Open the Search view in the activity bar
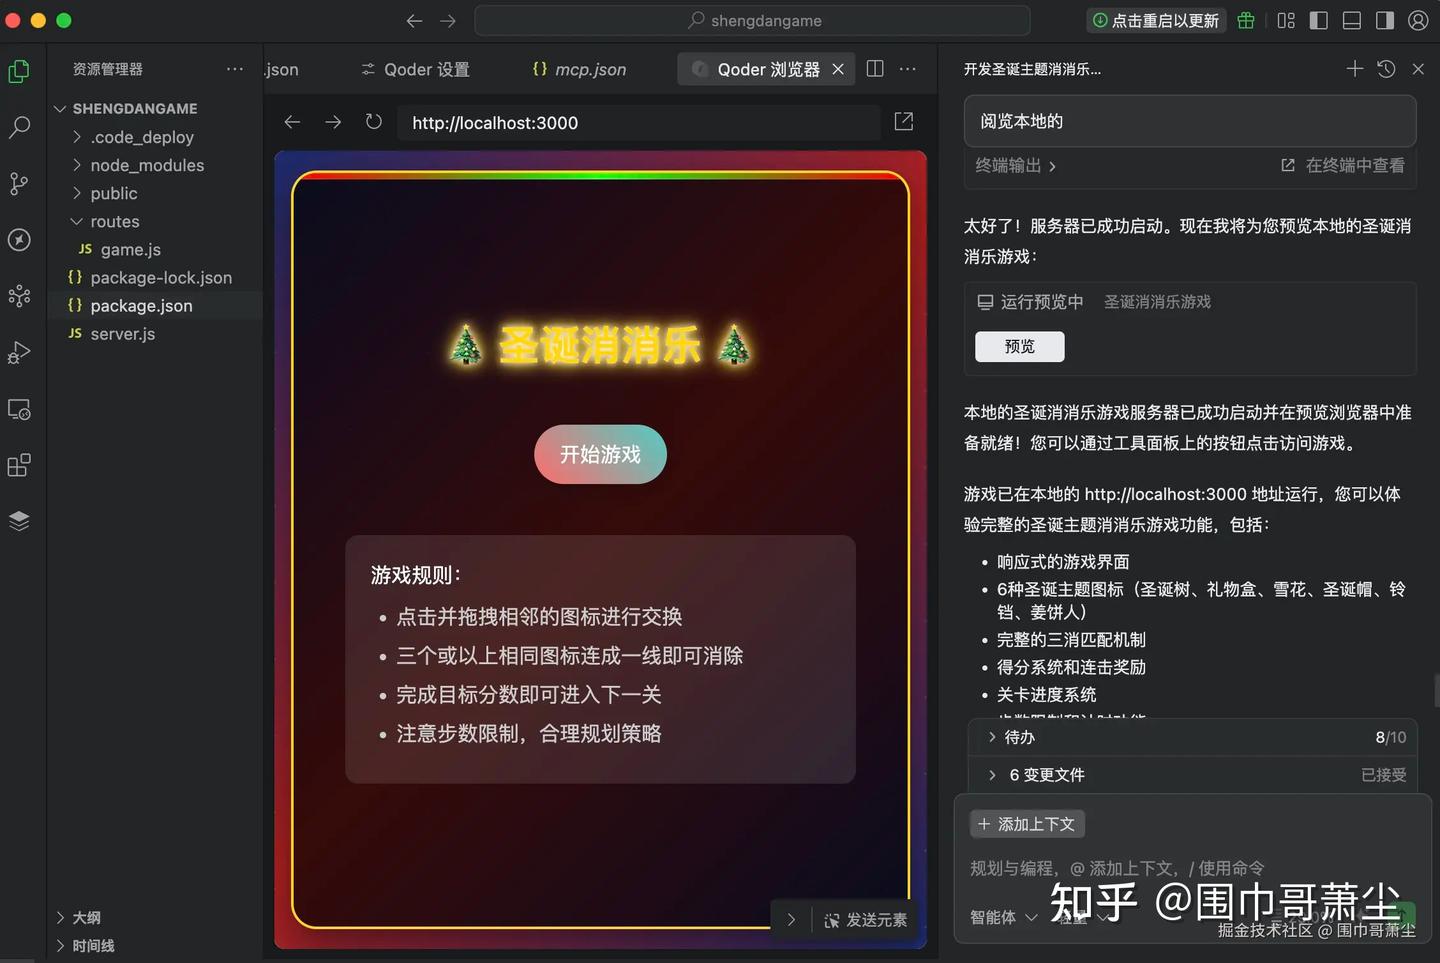Image resolution: width=1440 pixels, height=963 pixels. click(x=20, y=127)
